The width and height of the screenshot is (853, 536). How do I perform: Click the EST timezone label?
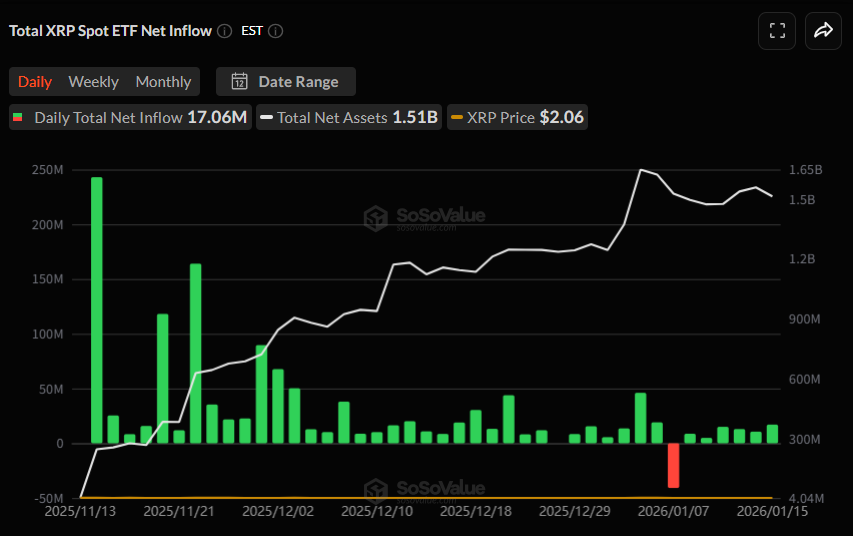(252, 31)
